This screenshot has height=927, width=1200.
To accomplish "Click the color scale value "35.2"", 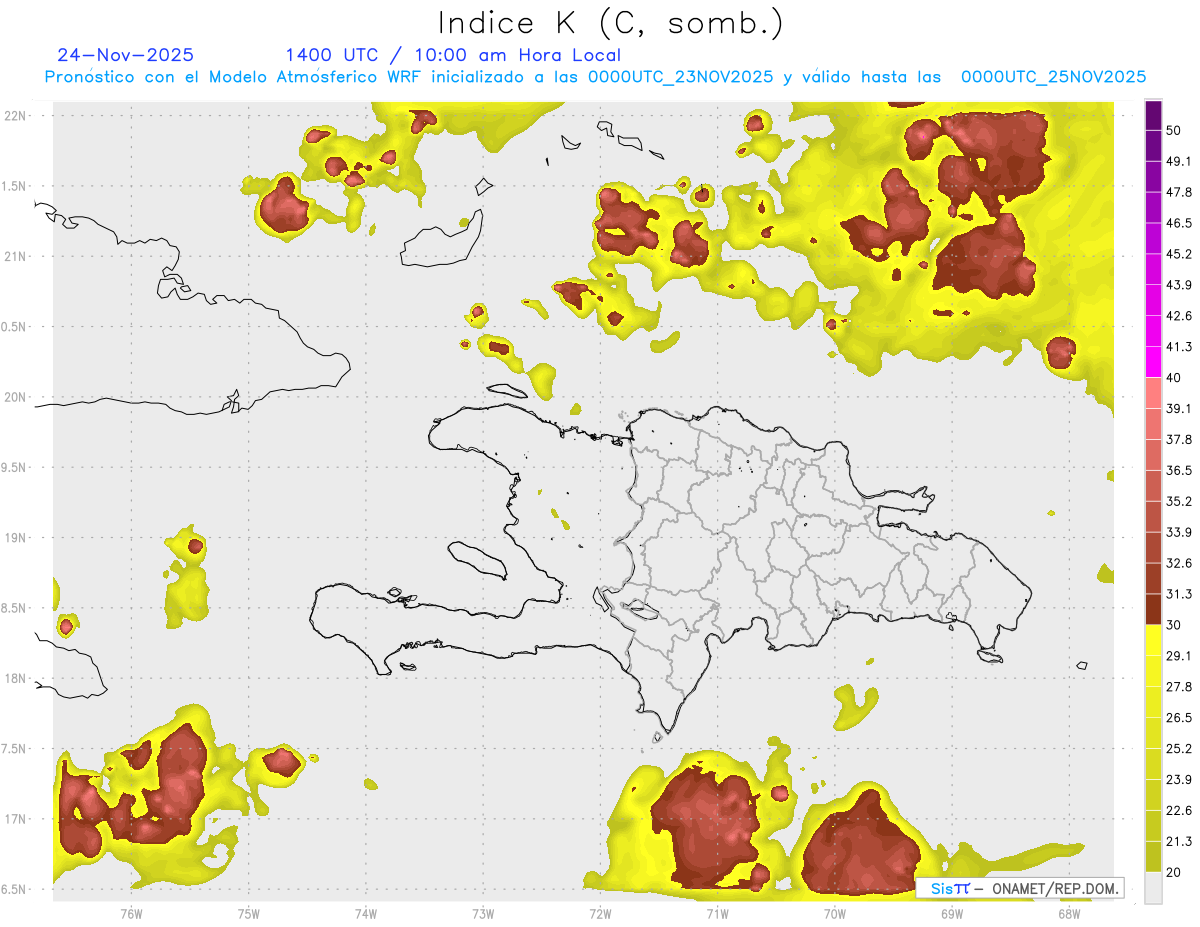I will coord(1178,501).
